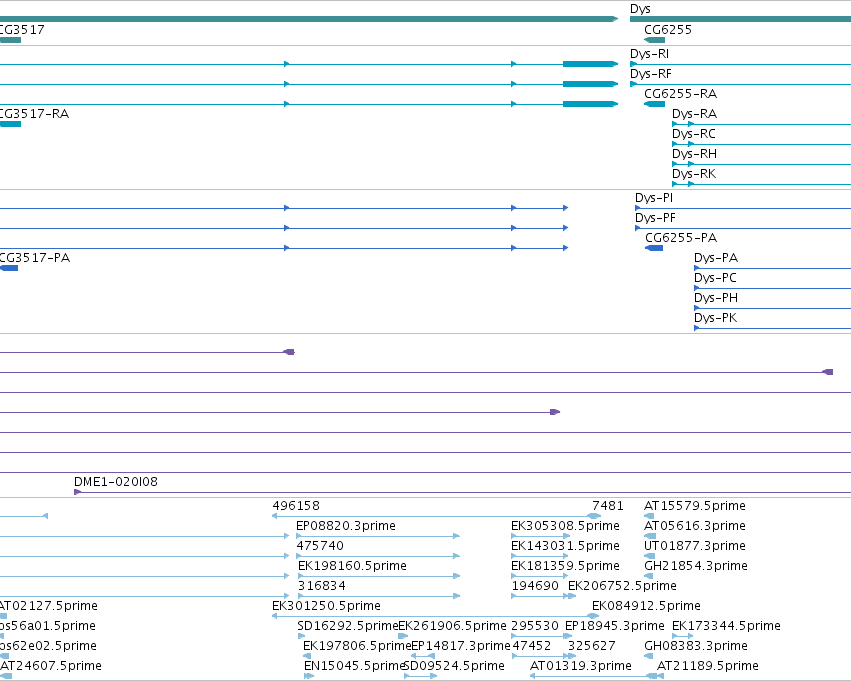Image resolution: width=851 pixels, height=681 pixels.
Task: Click the Dys-PF protein label
Action: (x=655, y=218)
